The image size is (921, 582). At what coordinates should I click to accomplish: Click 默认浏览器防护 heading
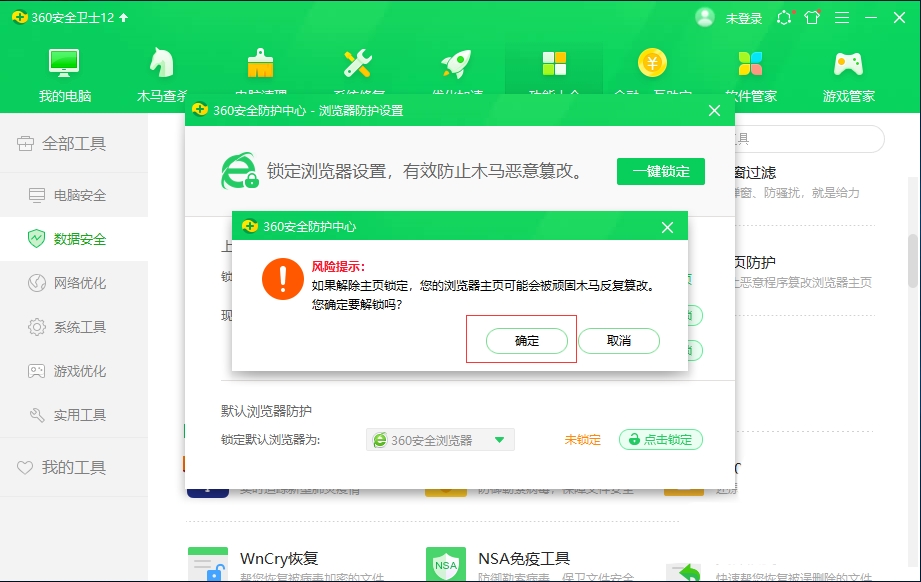[x=266, y=411]
